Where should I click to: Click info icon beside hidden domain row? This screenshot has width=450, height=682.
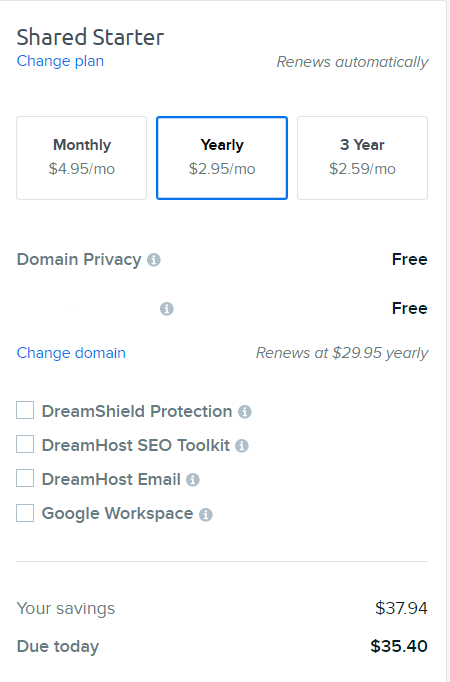point(167,309)
